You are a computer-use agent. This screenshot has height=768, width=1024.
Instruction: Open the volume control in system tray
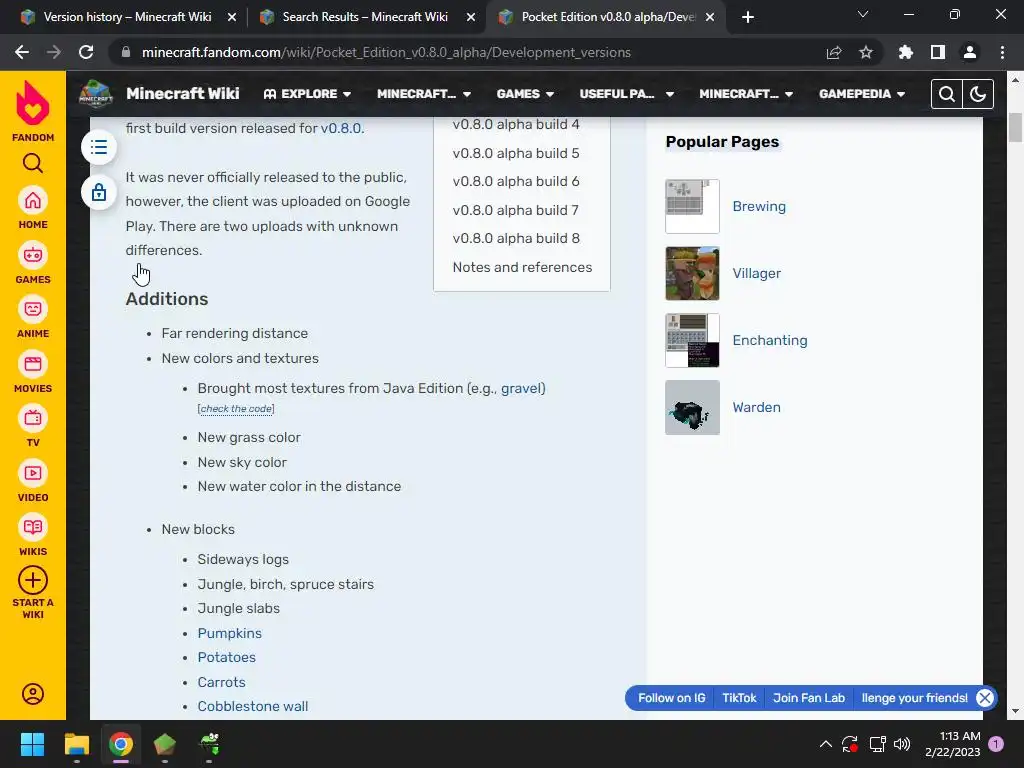[902, 744]
